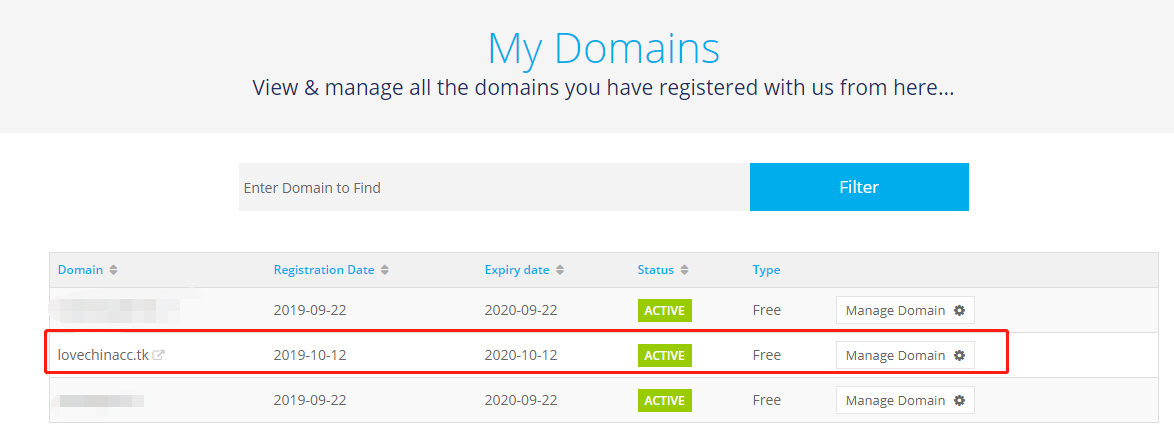
Task: Open Manage Domain in last row
Action: point(905,400)
